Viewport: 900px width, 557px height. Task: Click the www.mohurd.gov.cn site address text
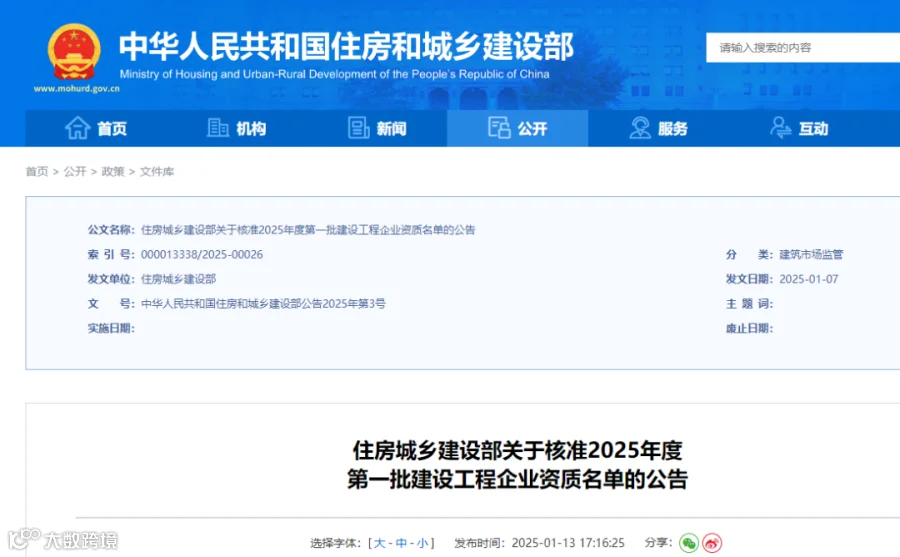[x=76, y=88]
